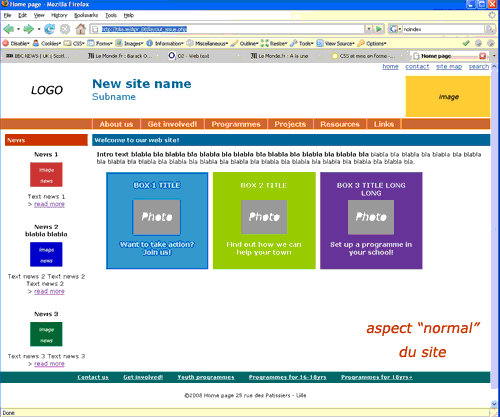Click the rightmost grey round status icon on the Web Developer toolbar
The height and width of the screenshot is (417, 500).
click(x=490, y=43)
